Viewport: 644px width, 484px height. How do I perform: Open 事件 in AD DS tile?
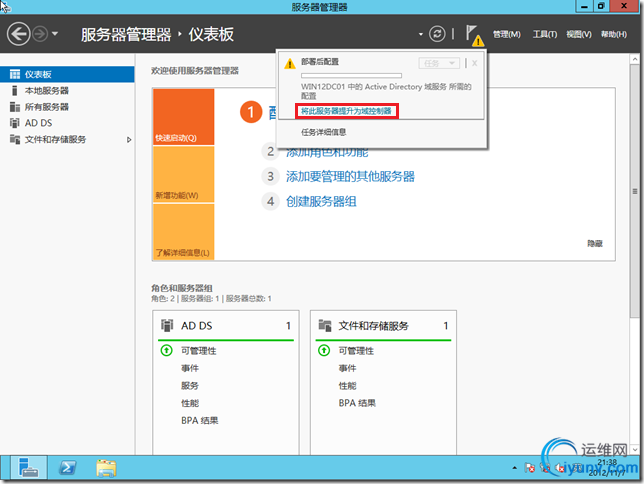(x=190, y=368)
